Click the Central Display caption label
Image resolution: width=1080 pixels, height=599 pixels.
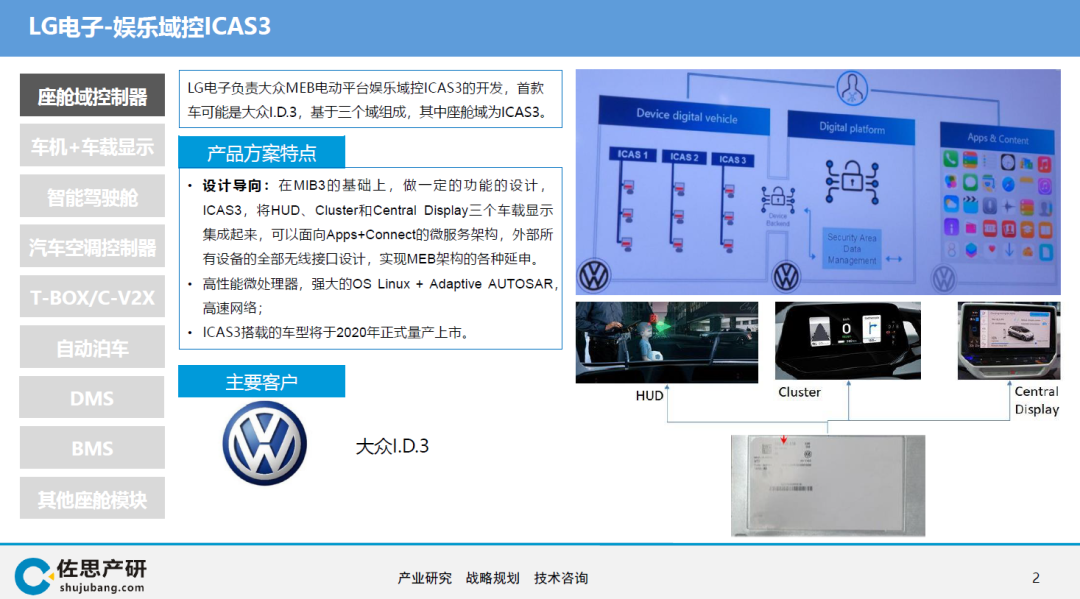coord(1037,400)
